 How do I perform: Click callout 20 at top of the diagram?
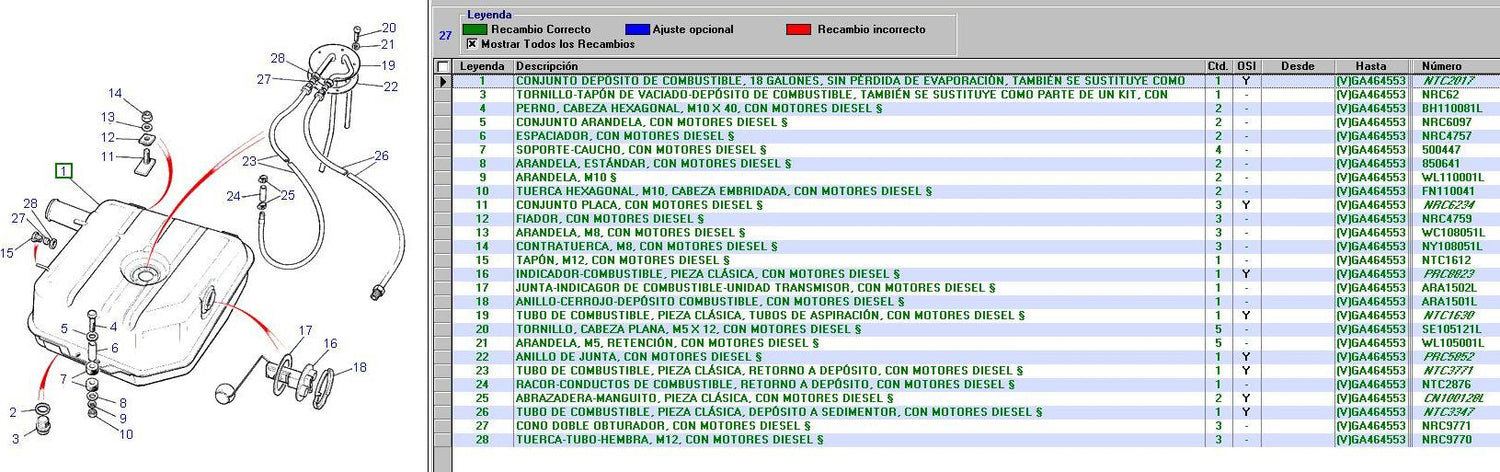pyautogui.click(x=388, y=28)
